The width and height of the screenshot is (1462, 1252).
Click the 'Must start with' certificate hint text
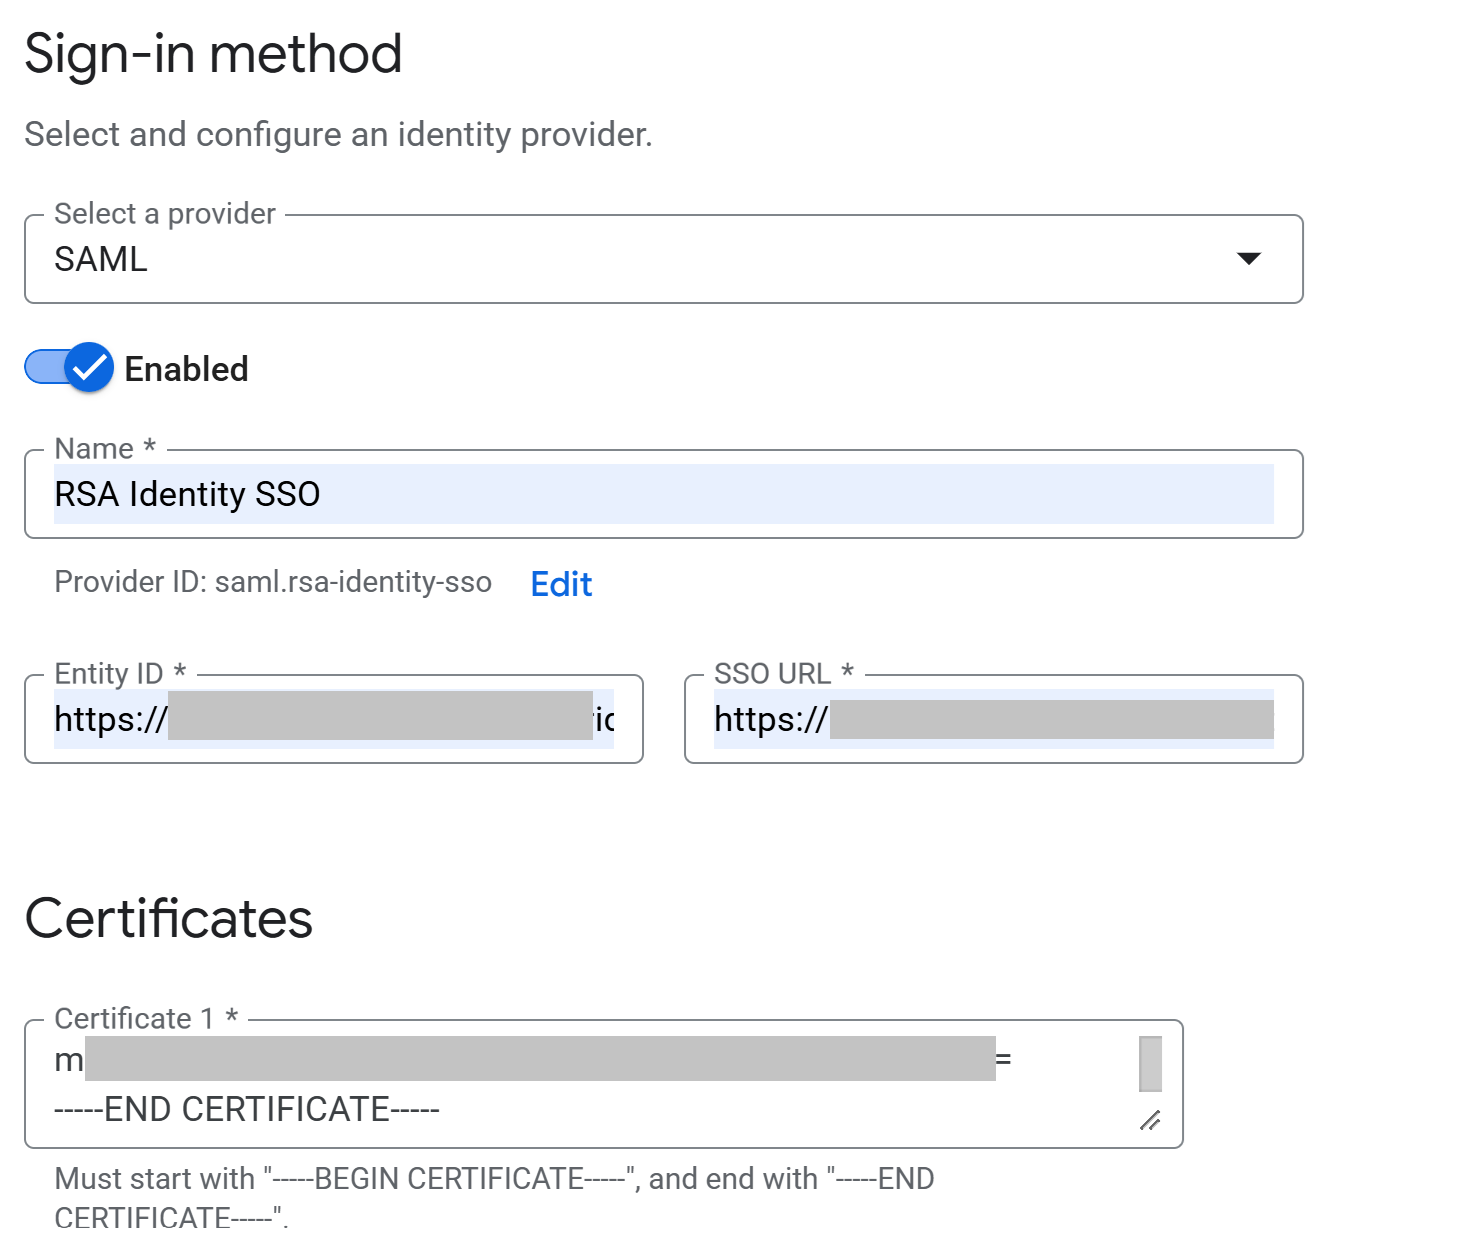pos(494,1198)
